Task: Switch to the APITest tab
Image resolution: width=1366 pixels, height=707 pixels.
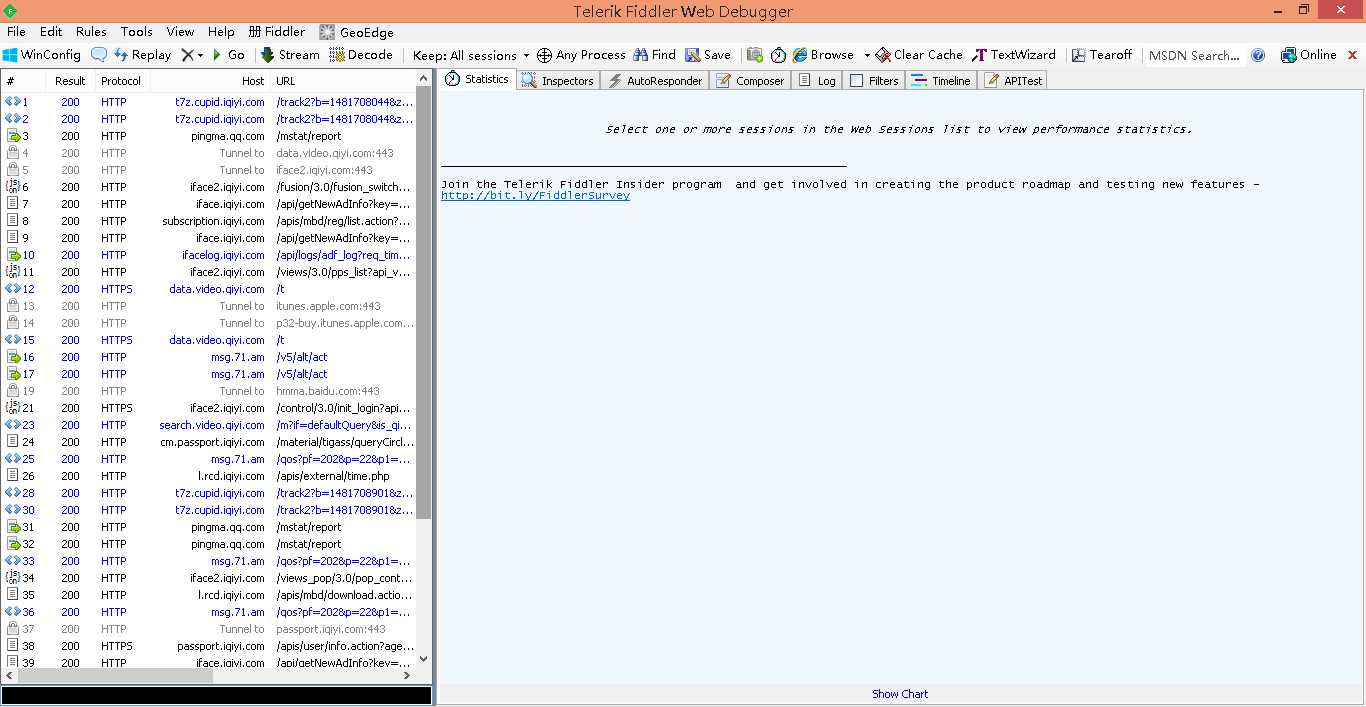Action: 1013,81
